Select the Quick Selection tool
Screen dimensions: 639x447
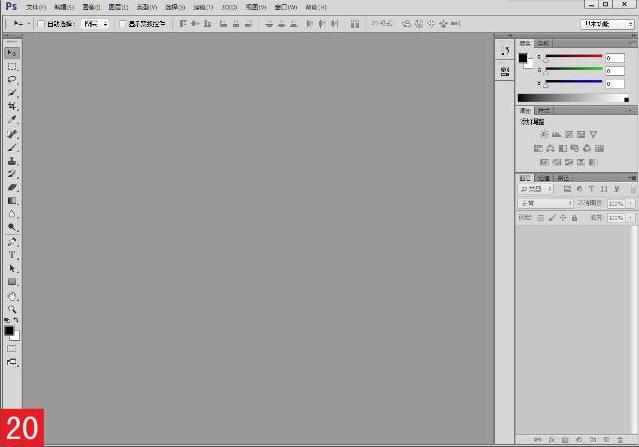12,93
